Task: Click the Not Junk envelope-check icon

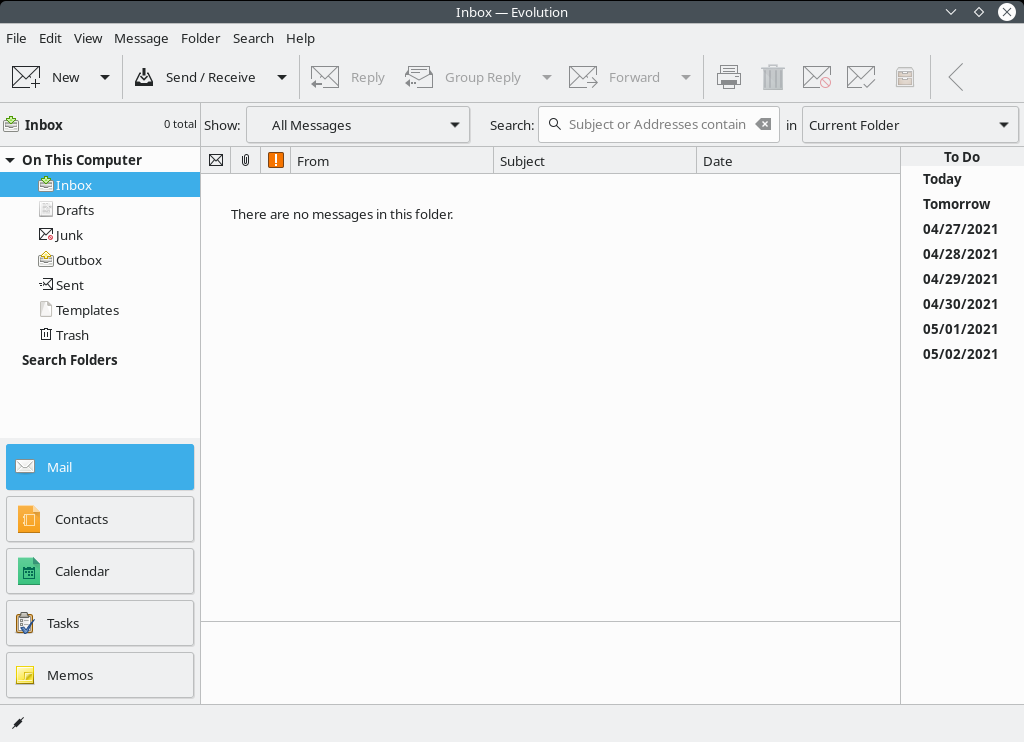Action: pos(861,76)
